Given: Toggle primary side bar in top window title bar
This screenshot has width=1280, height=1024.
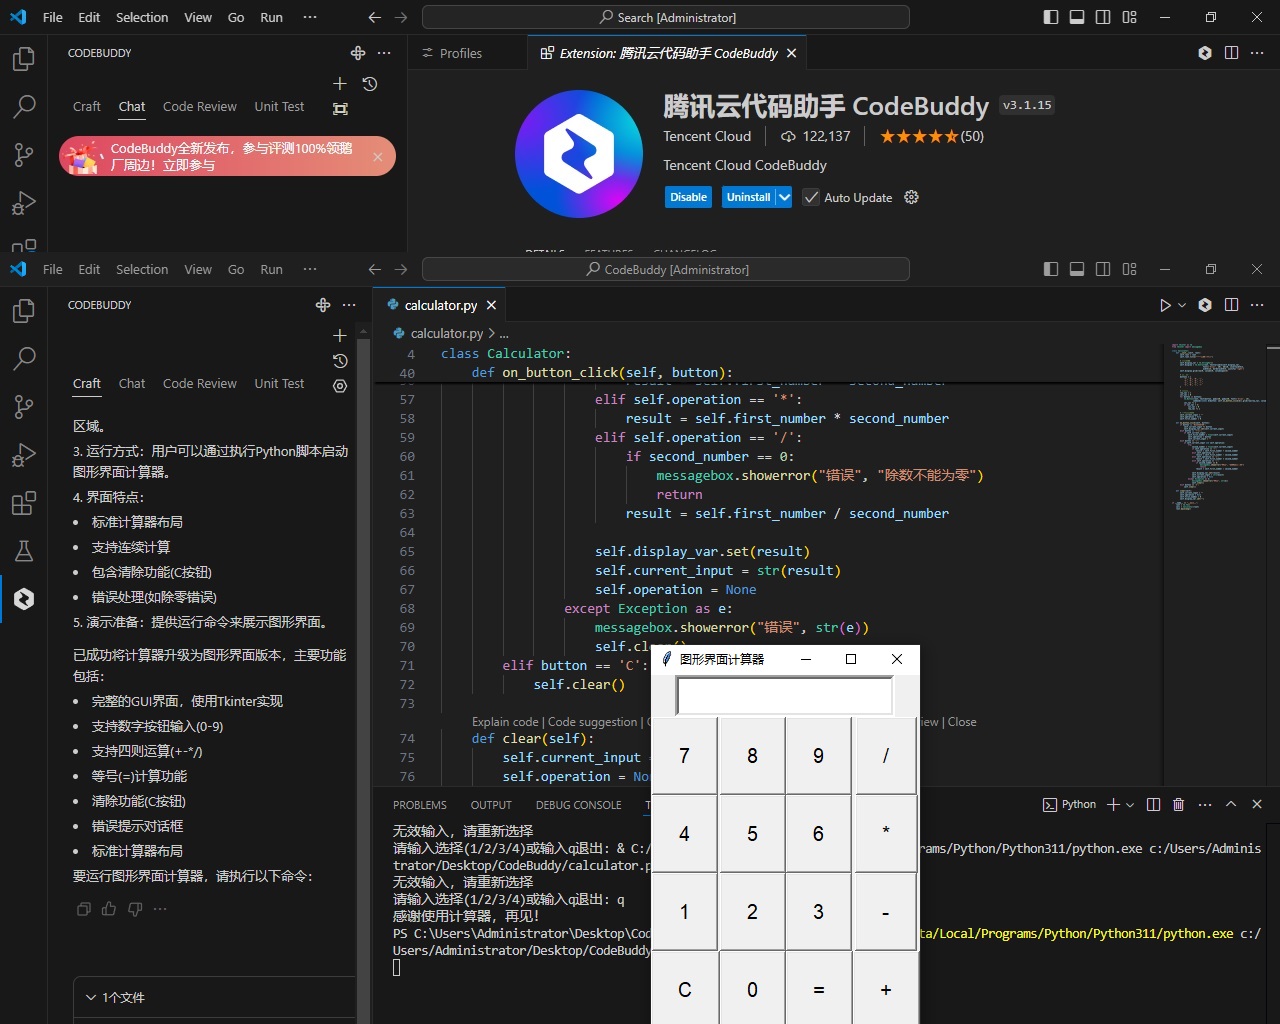Looking at the screenshot, I should click(1051, 17).
